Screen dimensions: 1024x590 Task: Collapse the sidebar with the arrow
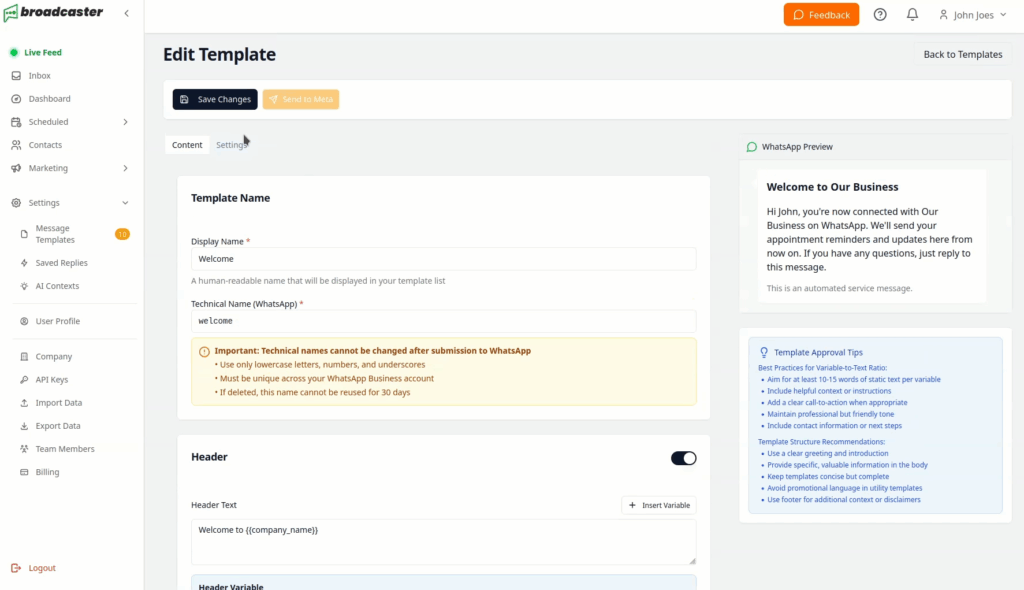(x=127, y=13)
